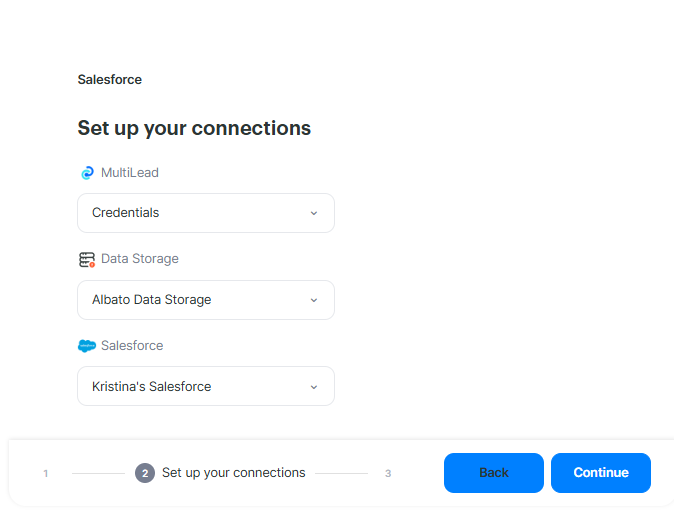Click the Data Storage field label
Screen dimensions: 674x524
140,259
